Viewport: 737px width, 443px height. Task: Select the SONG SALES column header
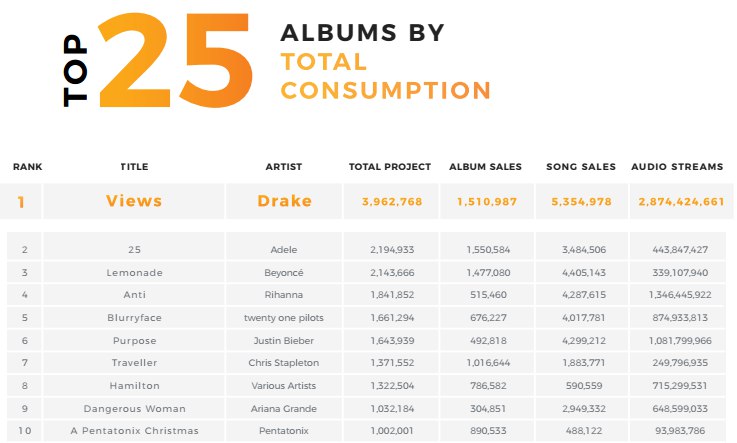(x=581, y=167)
